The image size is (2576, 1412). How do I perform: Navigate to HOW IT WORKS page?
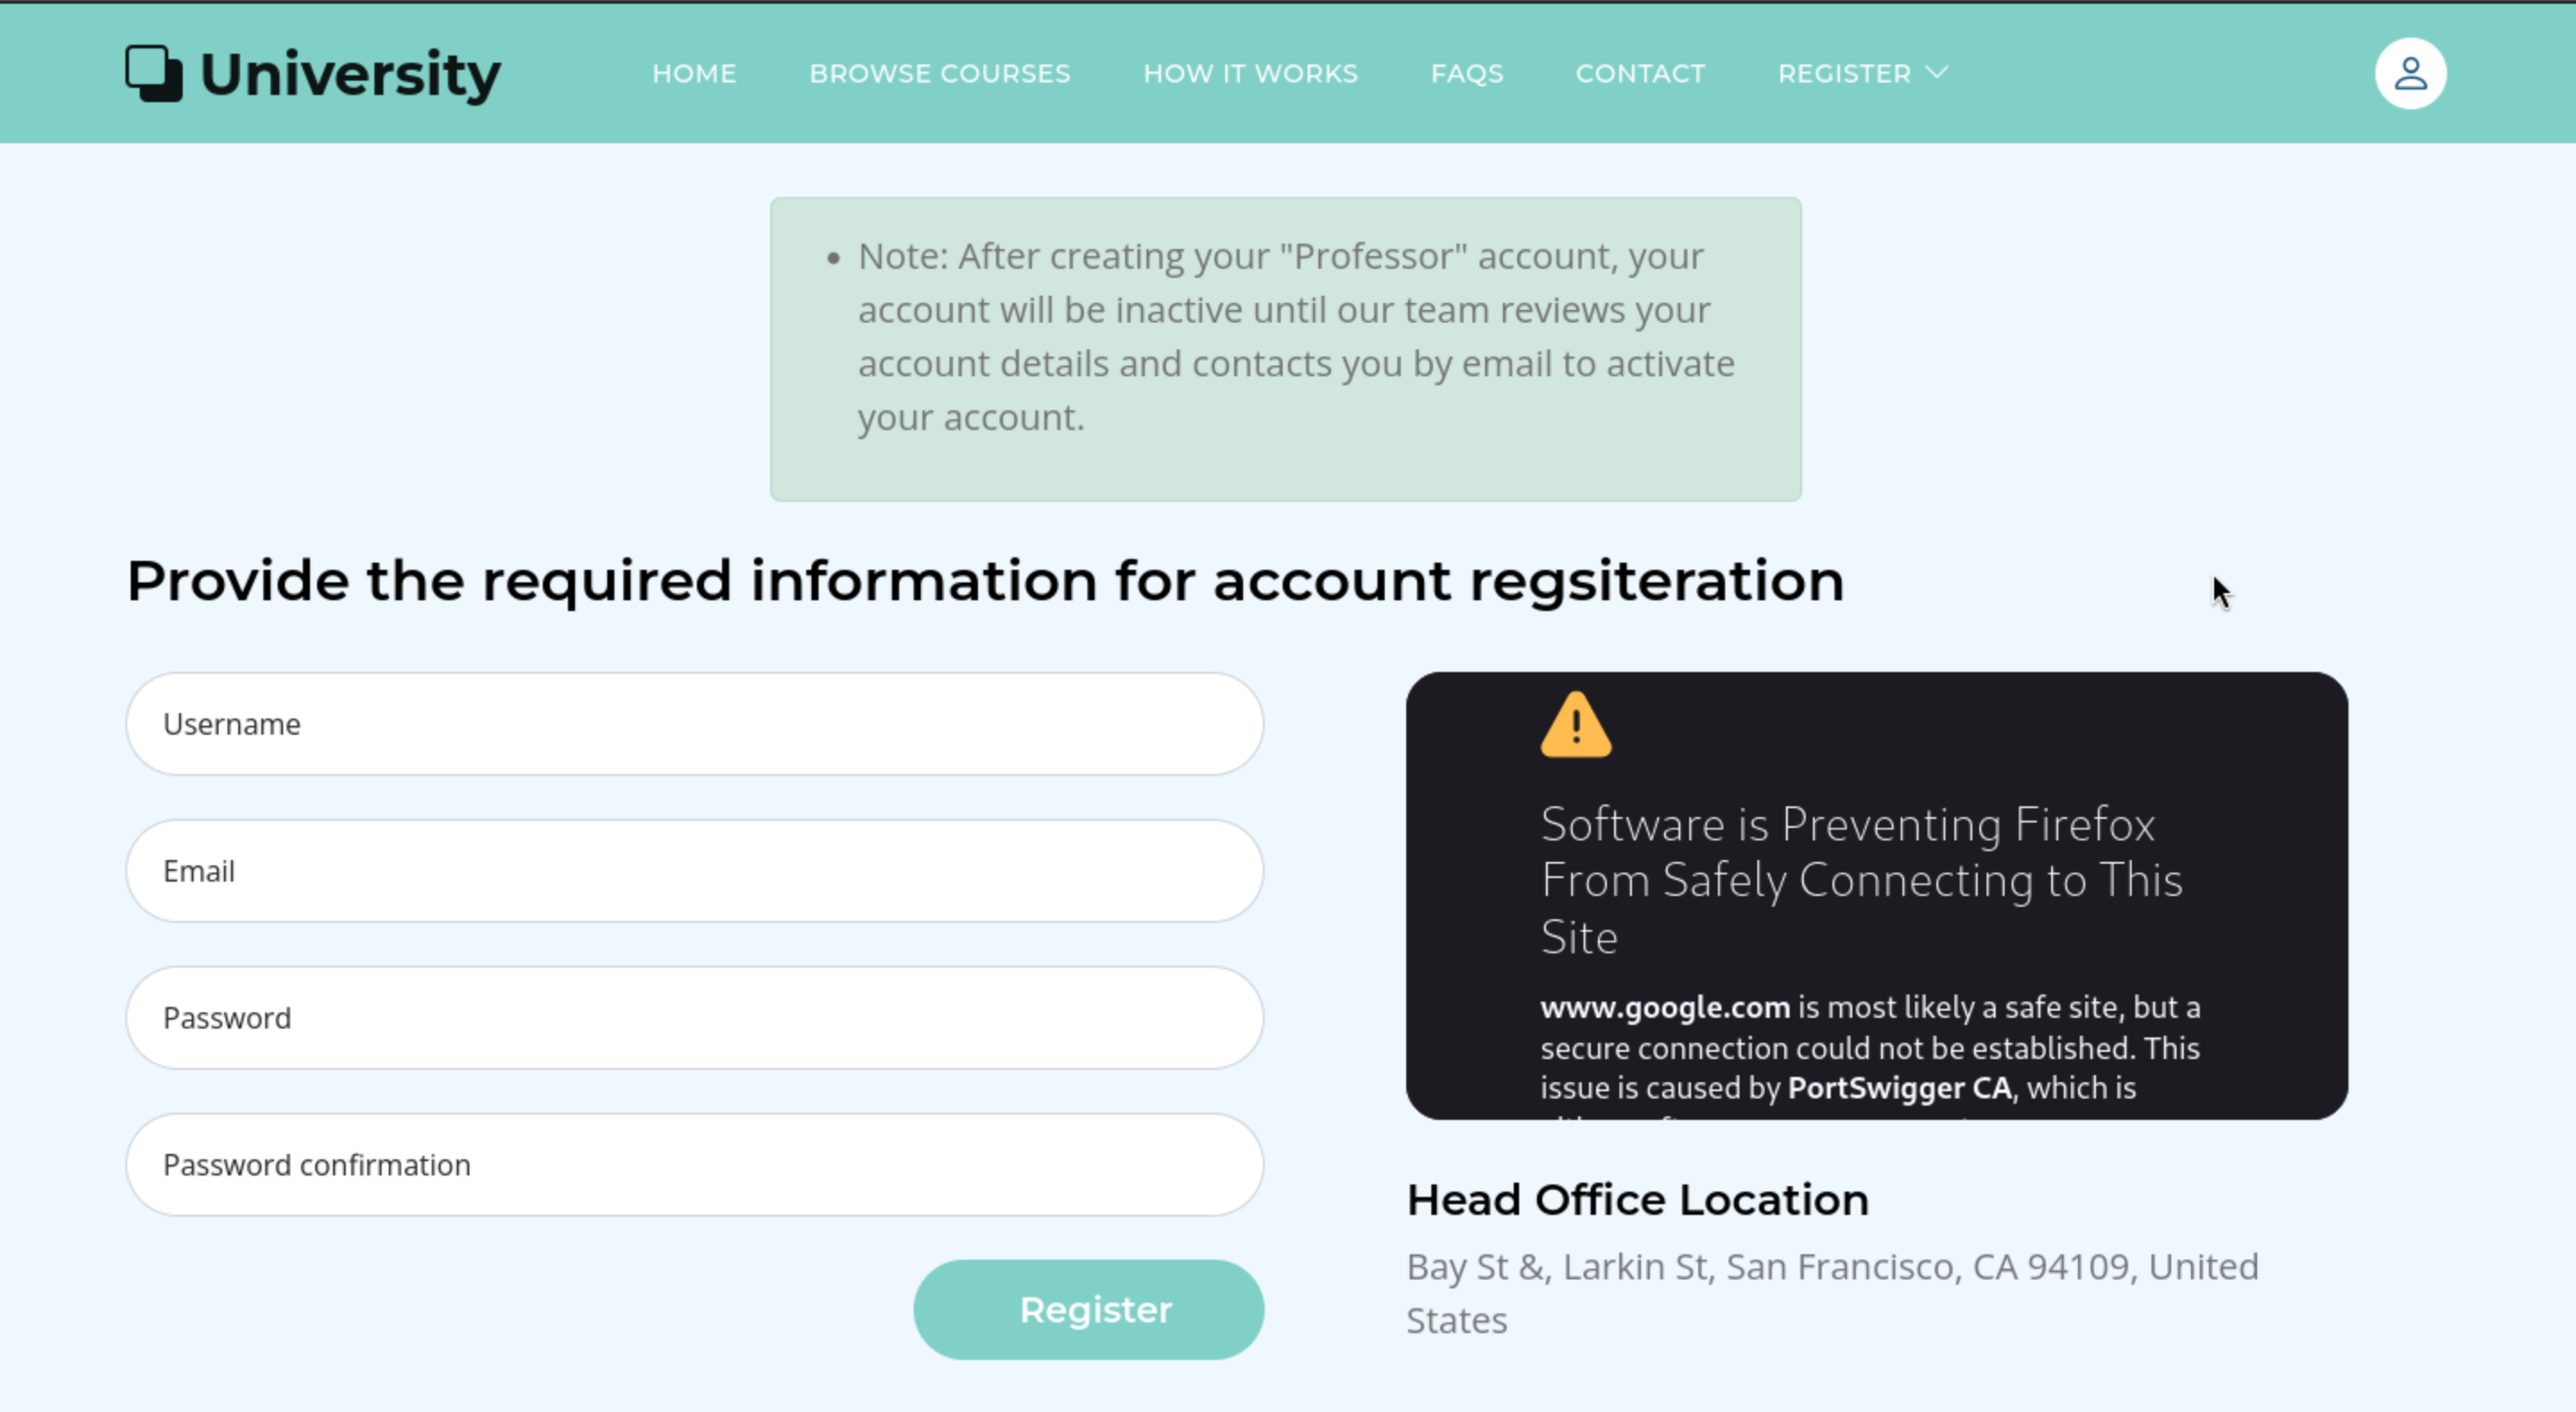pyautogui.click(x=1250, y=73)
